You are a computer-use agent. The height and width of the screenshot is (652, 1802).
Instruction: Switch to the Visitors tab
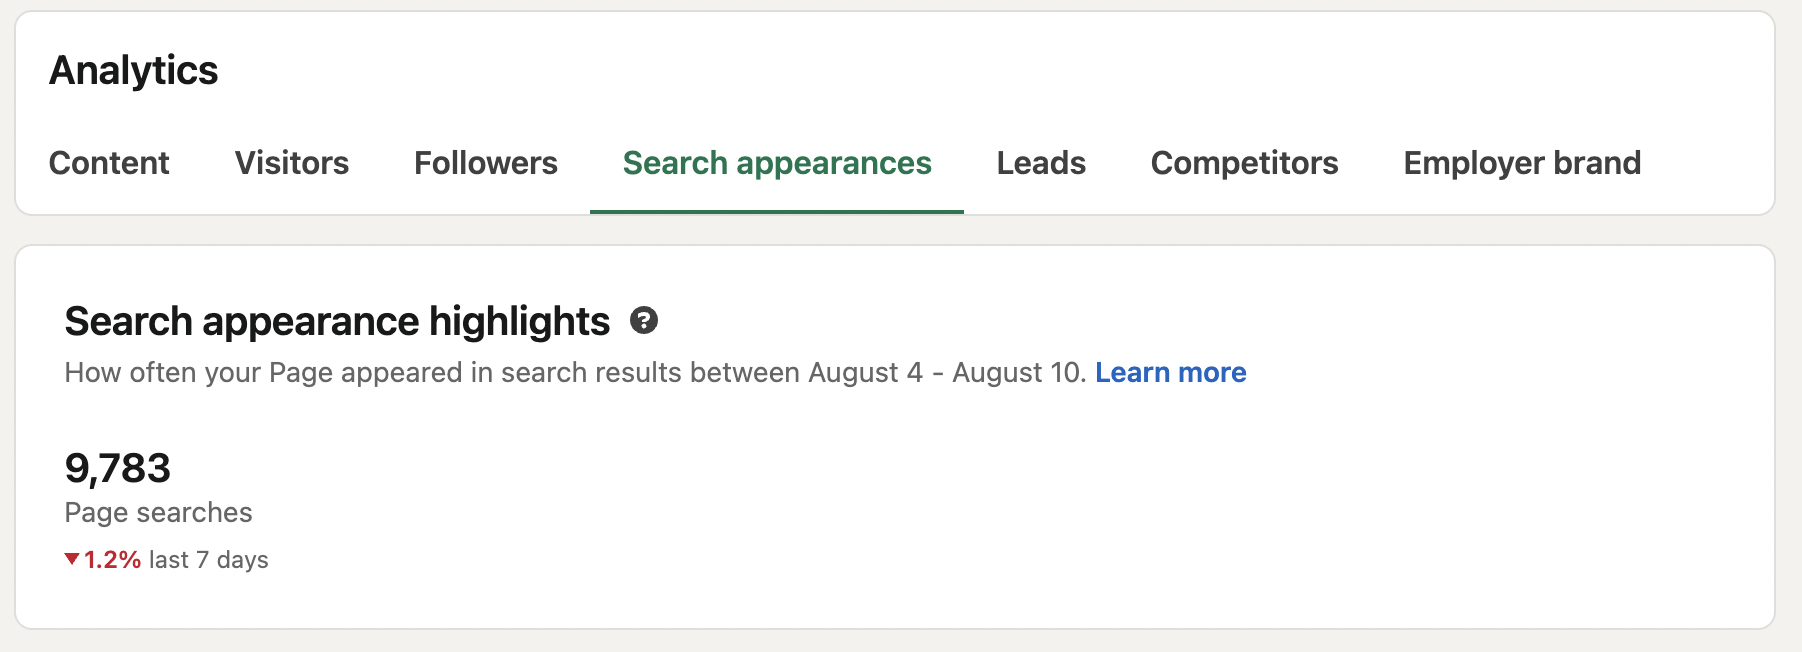click(x=292, y=163)
